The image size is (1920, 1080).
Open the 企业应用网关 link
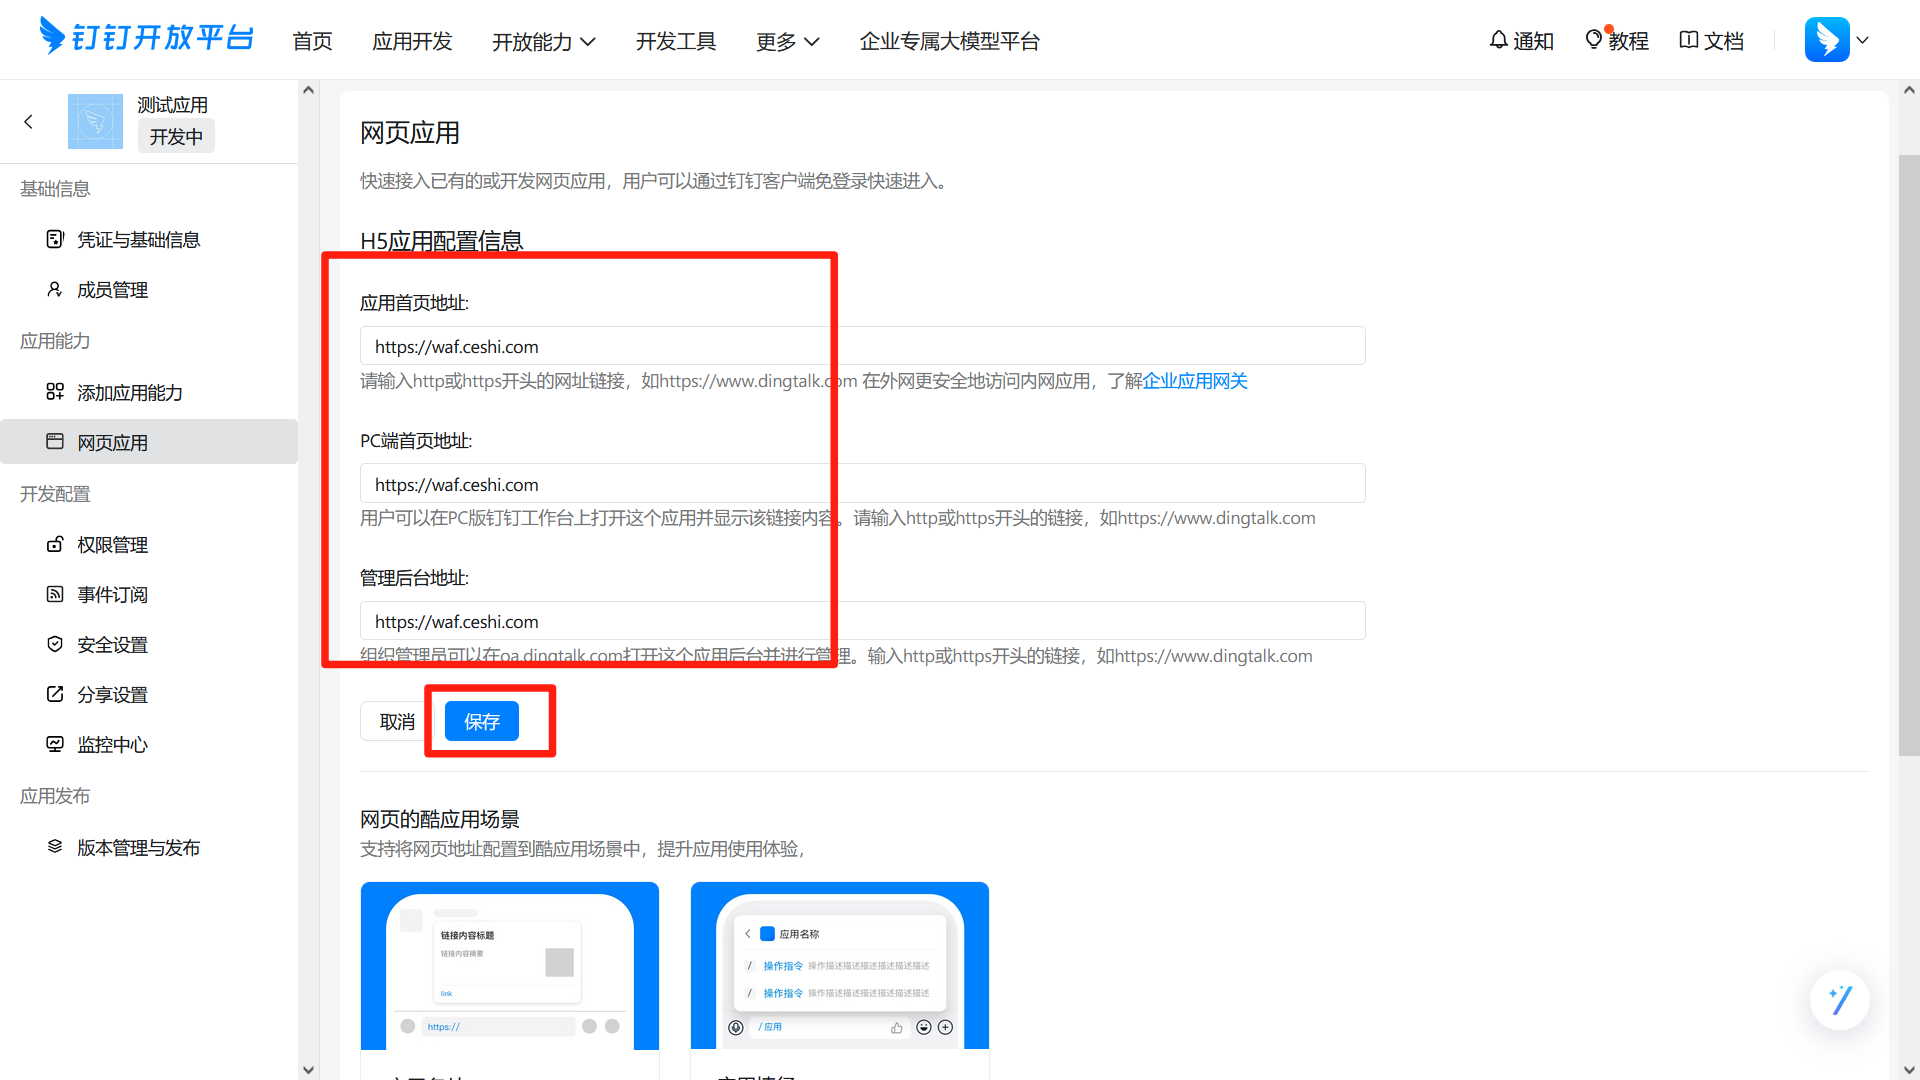1195,380
